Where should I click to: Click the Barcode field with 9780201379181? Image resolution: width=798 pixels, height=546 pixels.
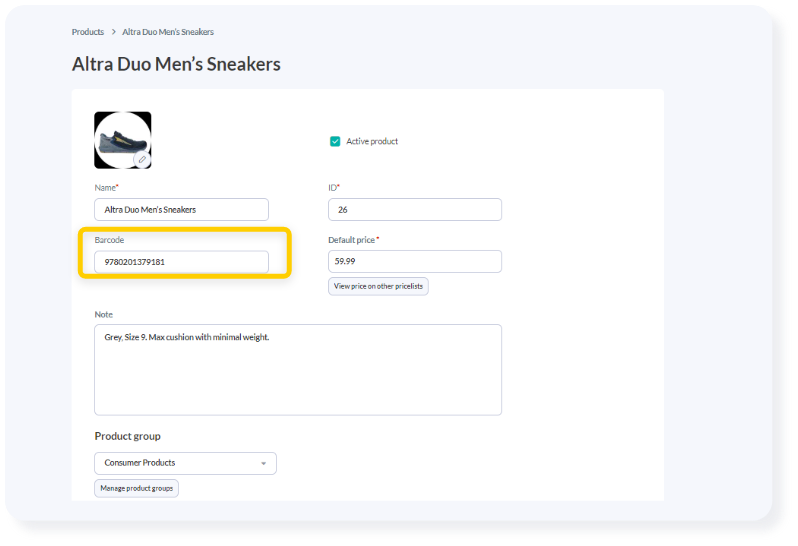click(181, 262)
